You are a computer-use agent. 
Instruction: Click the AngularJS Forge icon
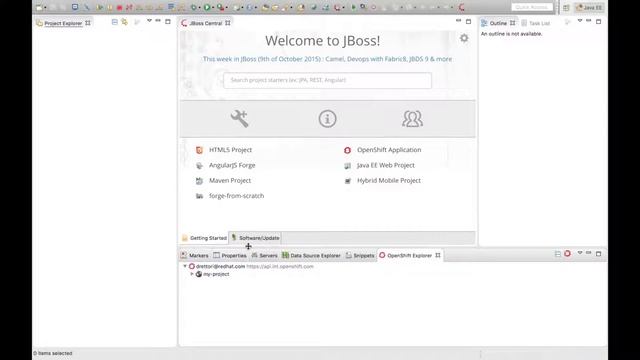pyautogui.click(x=199, y=165)
